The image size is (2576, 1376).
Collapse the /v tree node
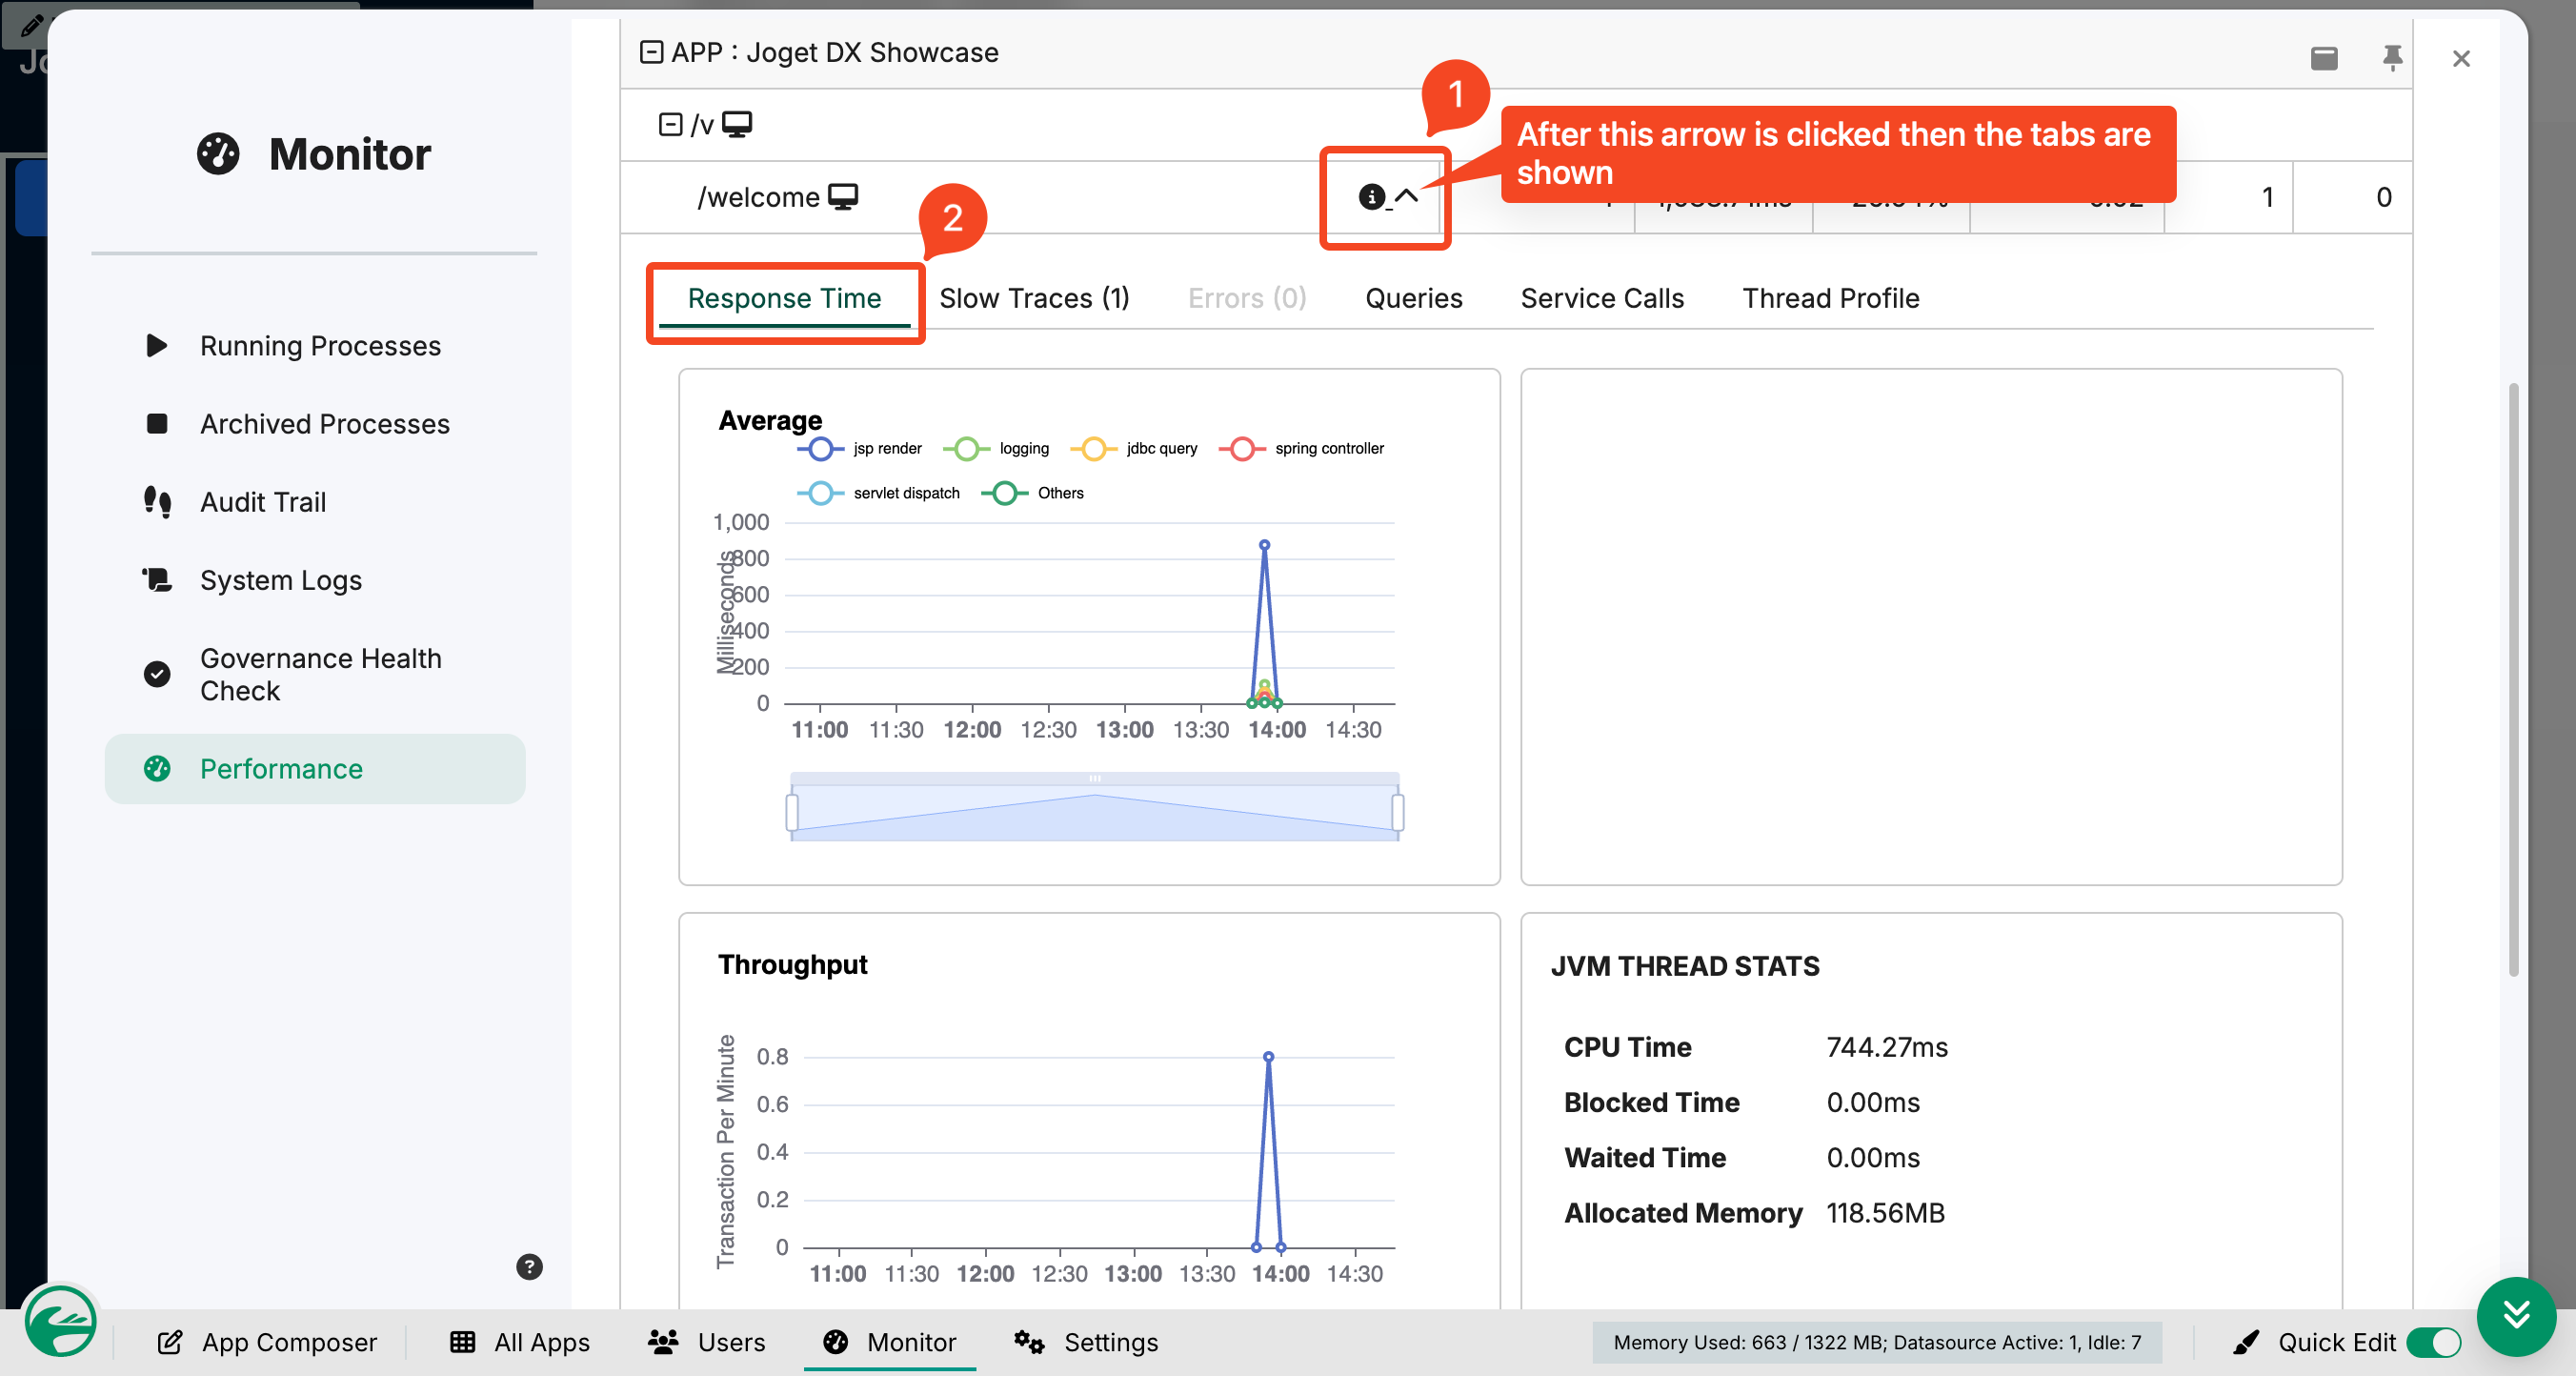(670, 124)
